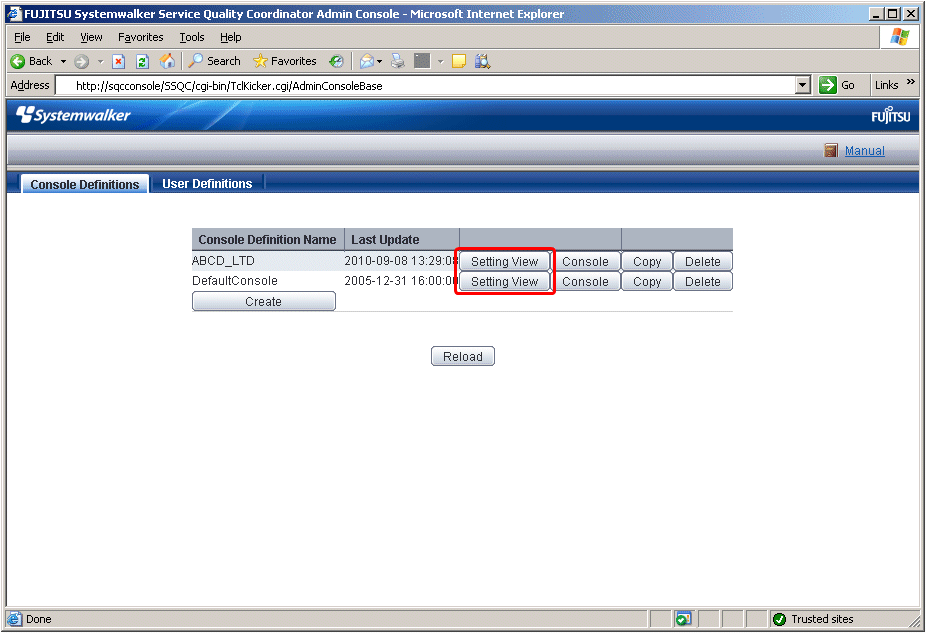Click the 2005-12-31 16:00 timestamp

(401, 281)
